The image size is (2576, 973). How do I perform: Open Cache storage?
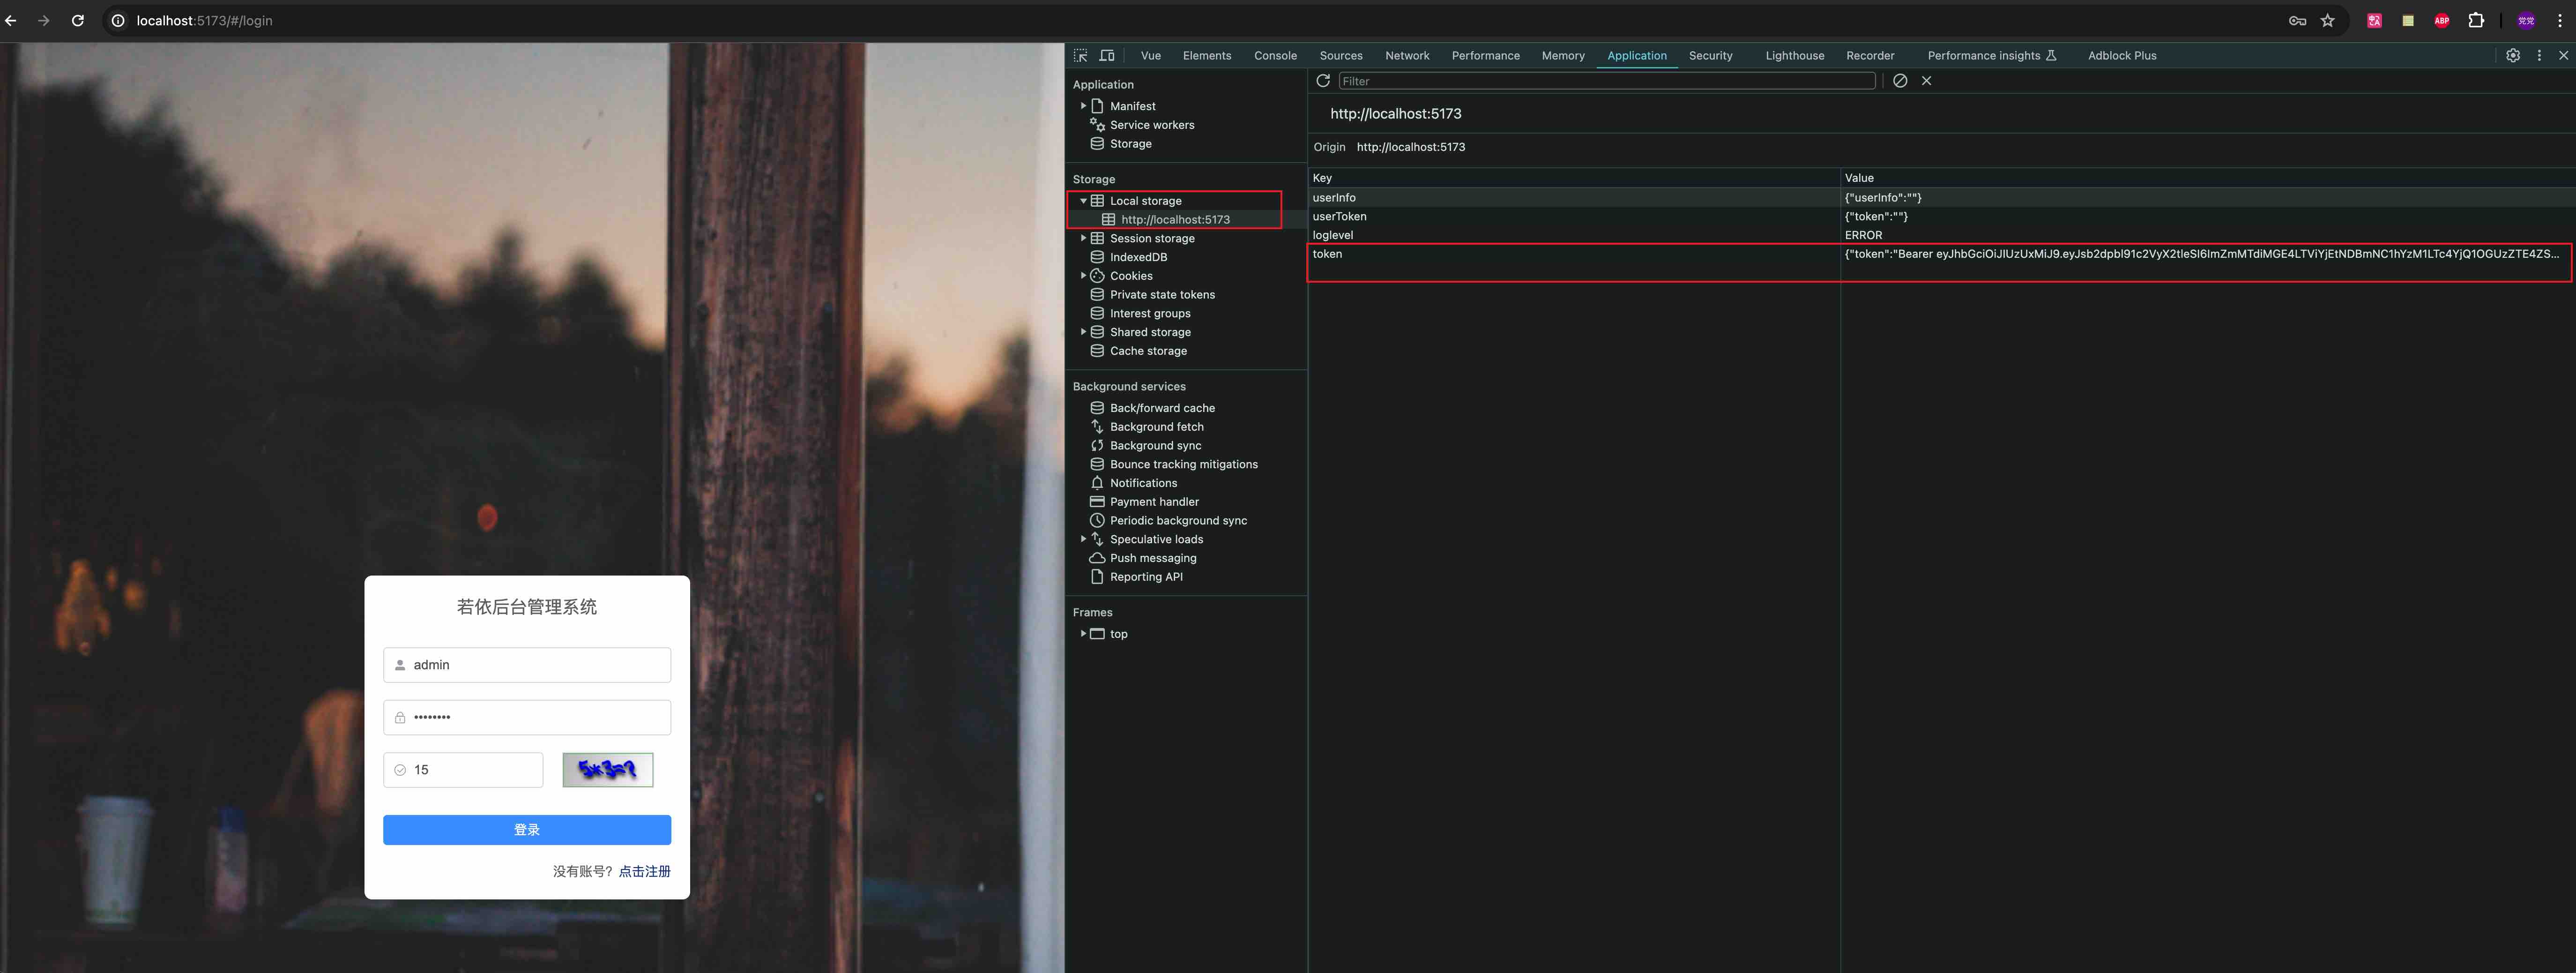1148,351
